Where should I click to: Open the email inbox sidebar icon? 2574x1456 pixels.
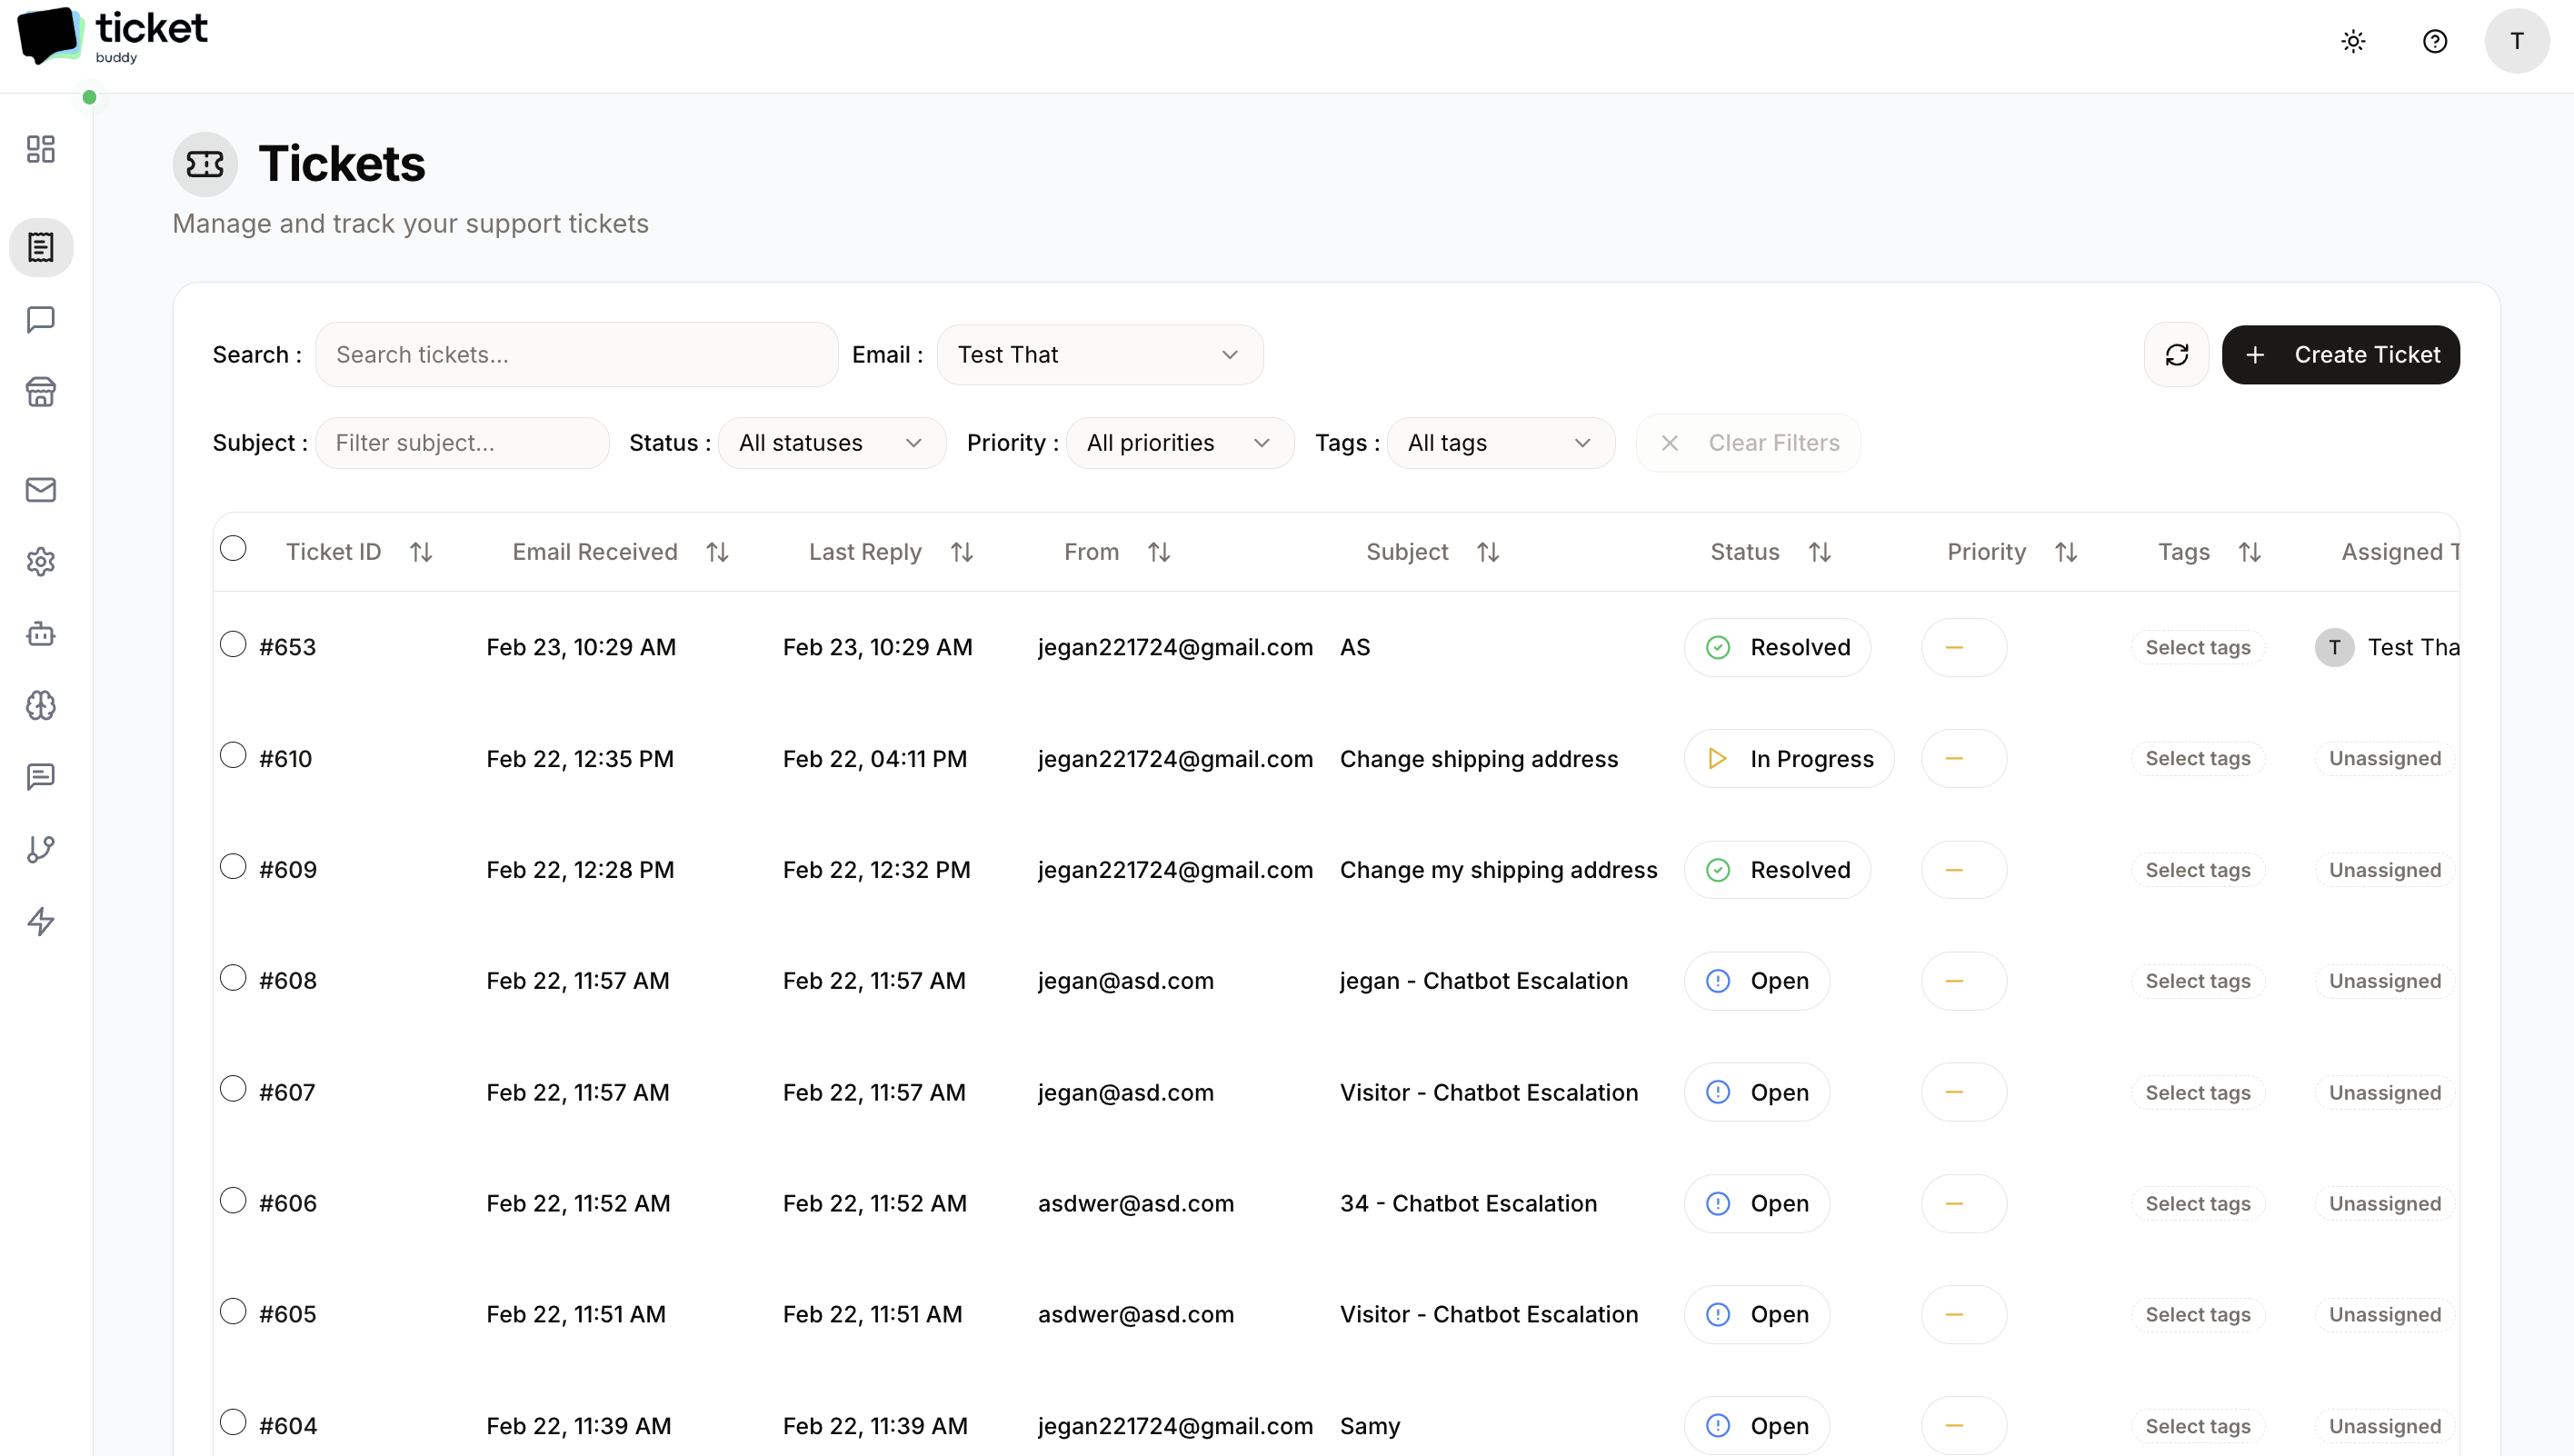40,490
